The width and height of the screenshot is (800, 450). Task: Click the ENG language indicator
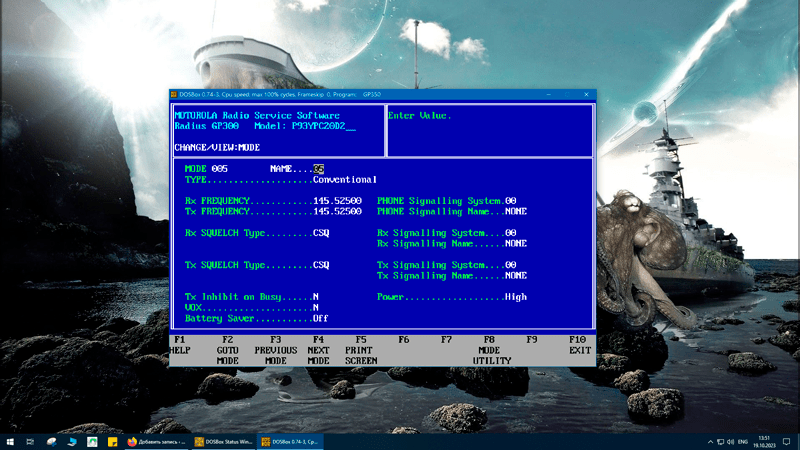pyautogui.click(x=743, y=442)
